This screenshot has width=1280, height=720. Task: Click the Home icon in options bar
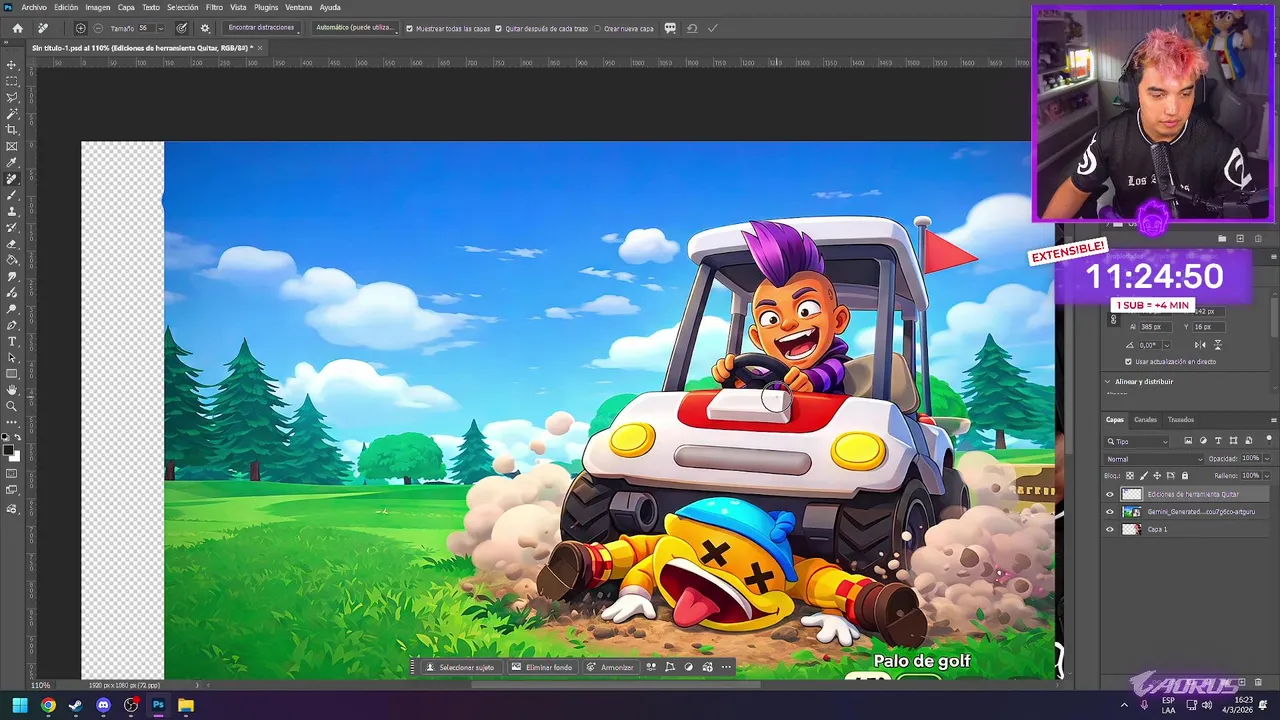coord(17,28)
